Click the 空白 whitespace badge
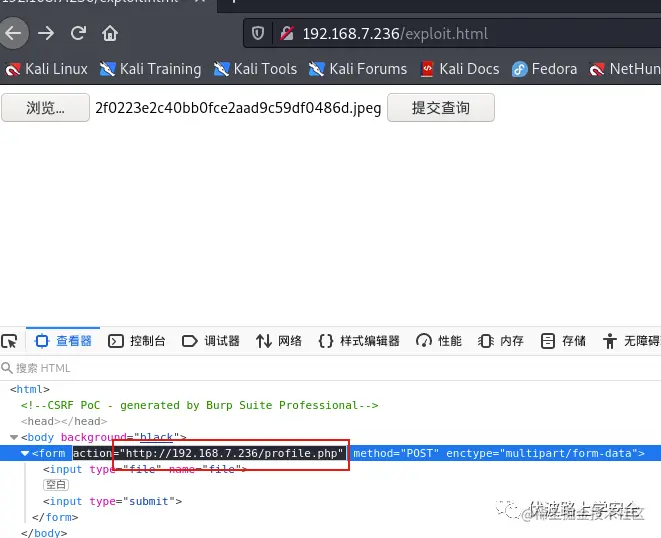Viewport: 661px width, 538px height. 56,485
